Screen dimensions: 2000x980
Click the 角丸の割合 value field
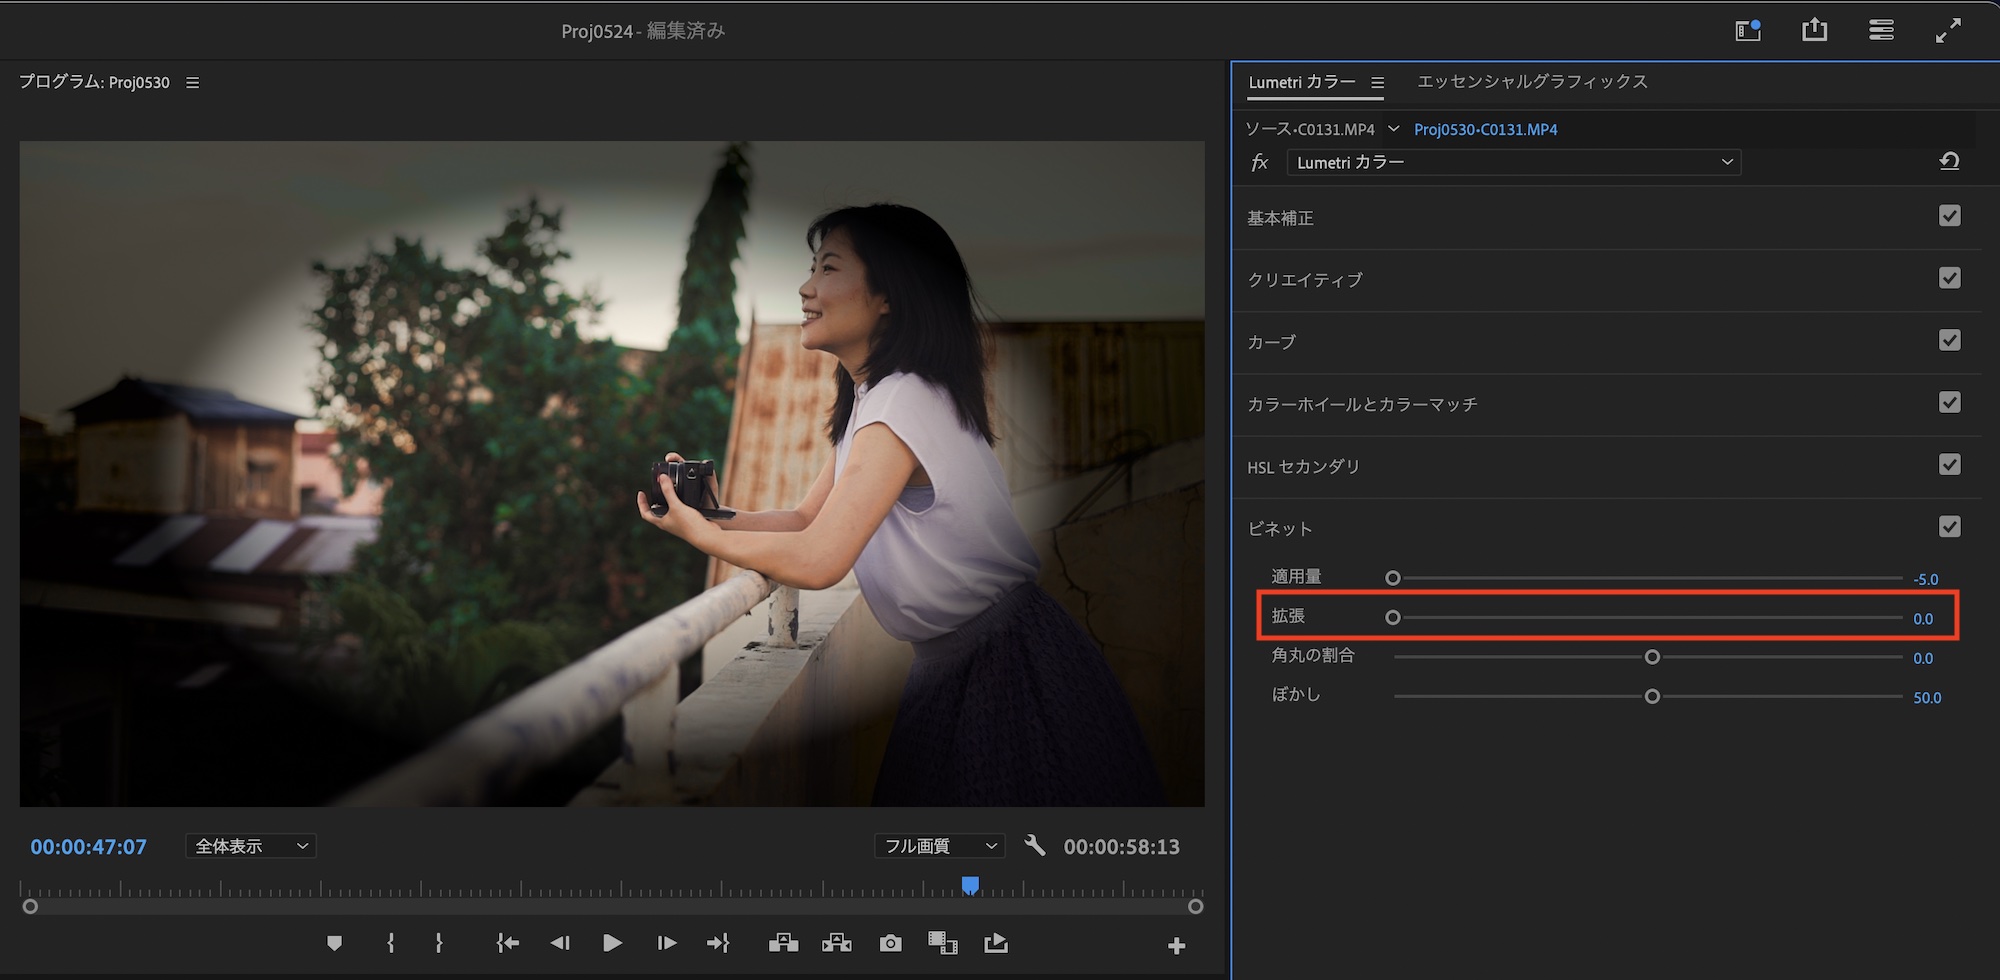(1923, 658)
